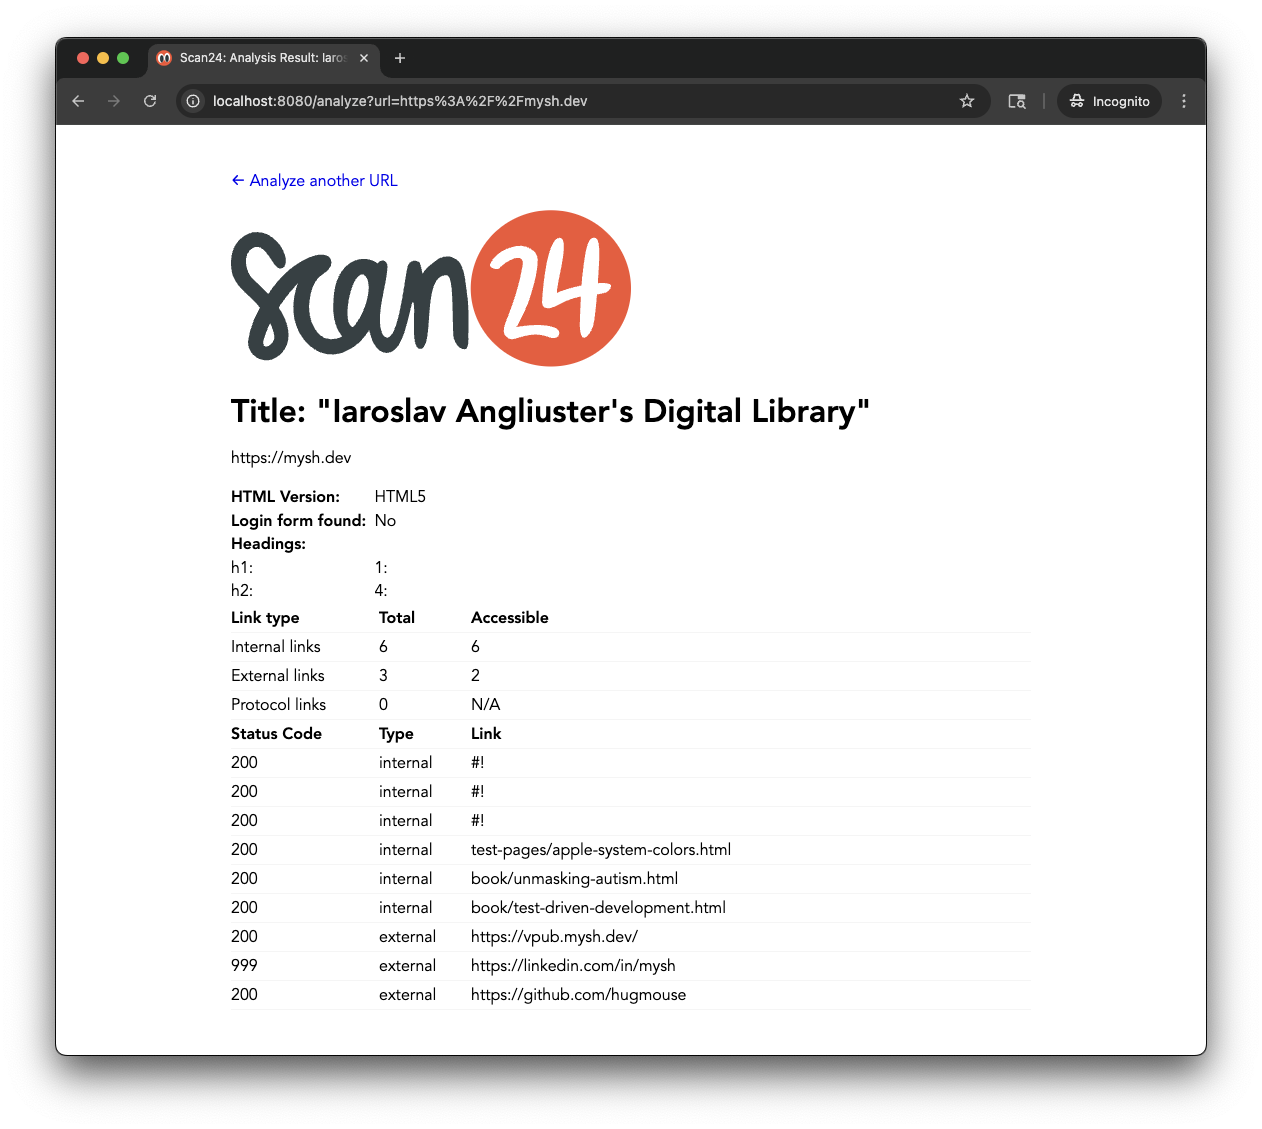This screenshot has height=1129, width=1262.
Task: Click the Link column header
Action: [486, 734]
